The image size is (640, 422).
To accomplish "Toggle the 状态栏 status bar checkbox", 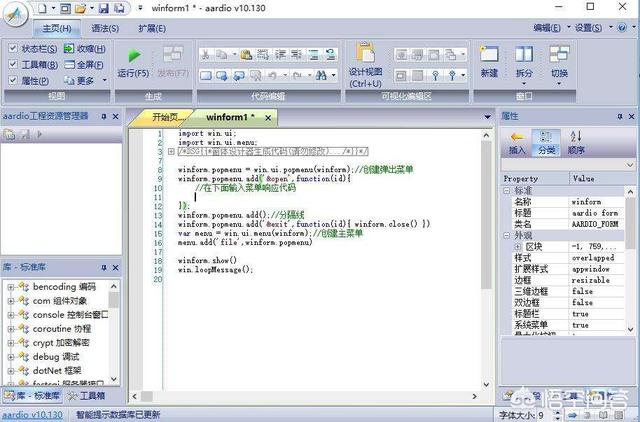I will pos(11,49).
